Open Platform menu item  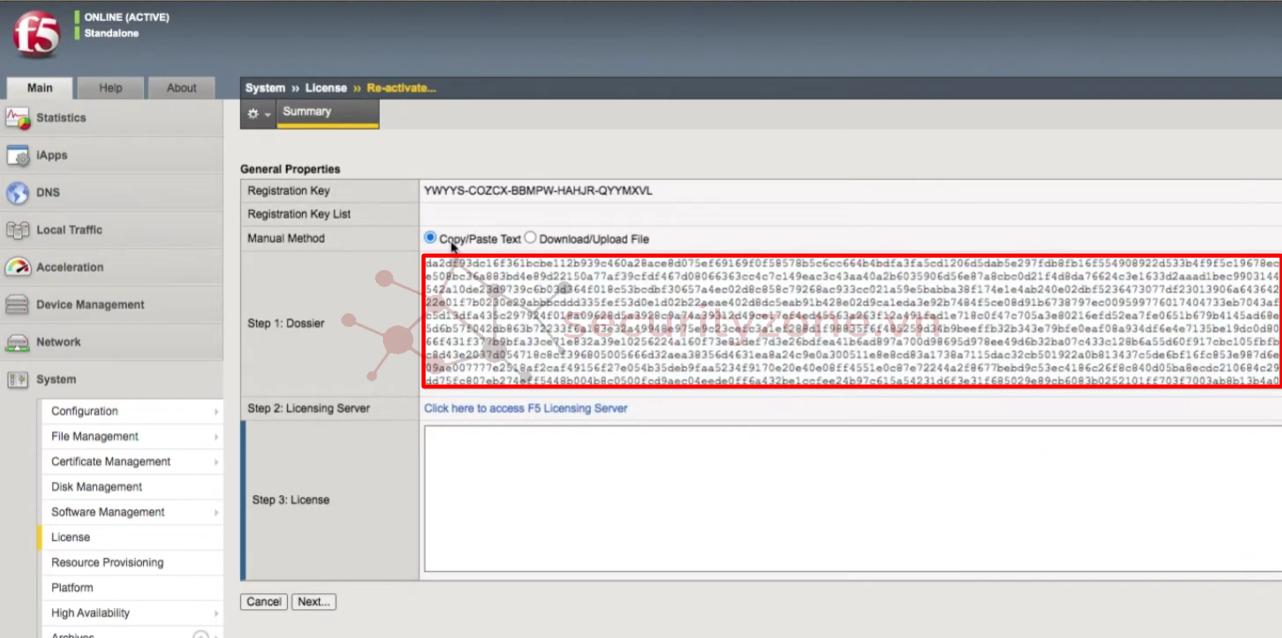click(x=72, y=588)
